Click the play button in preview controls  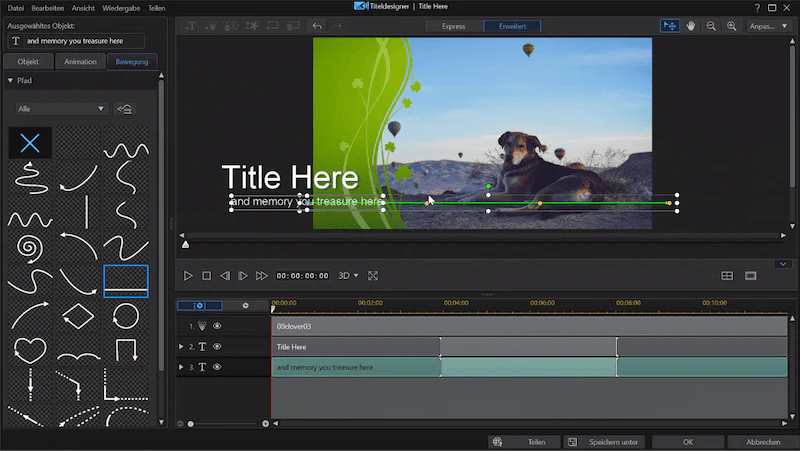coord(188,275)
